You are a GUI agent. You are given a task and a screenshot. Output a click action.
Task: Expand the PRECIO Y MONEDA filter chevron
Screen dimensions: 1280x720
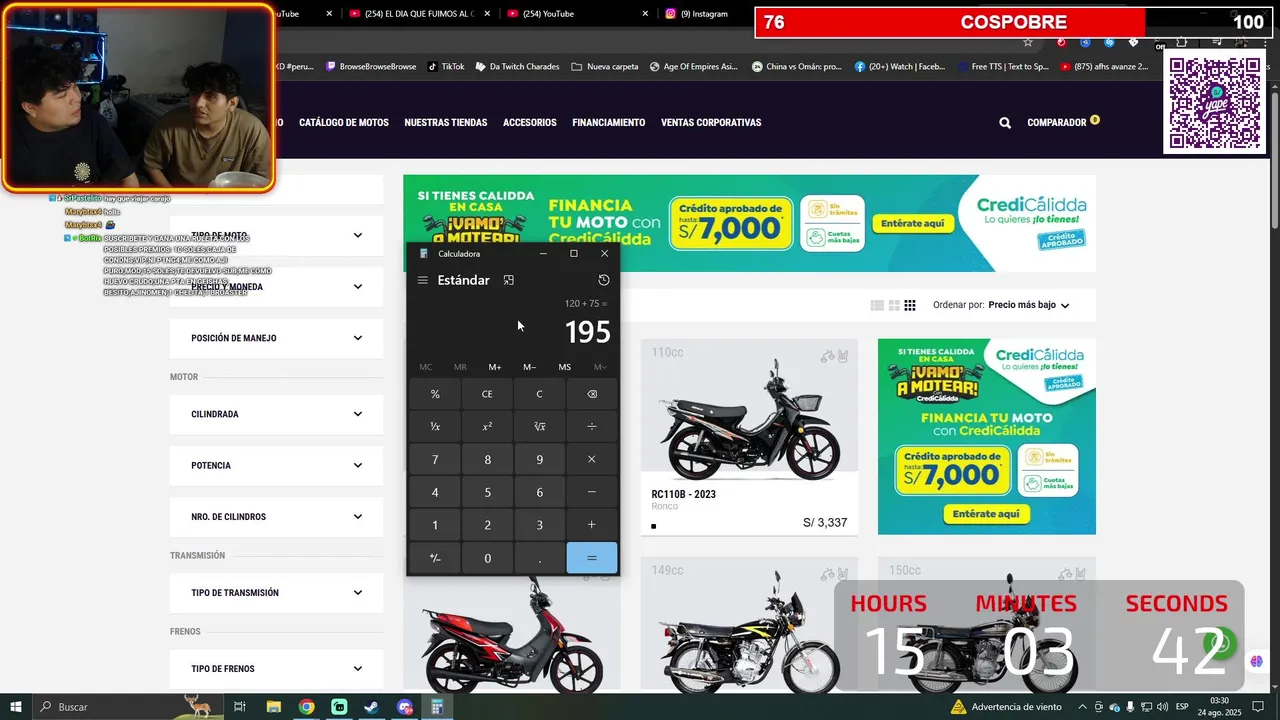(358, 287)
